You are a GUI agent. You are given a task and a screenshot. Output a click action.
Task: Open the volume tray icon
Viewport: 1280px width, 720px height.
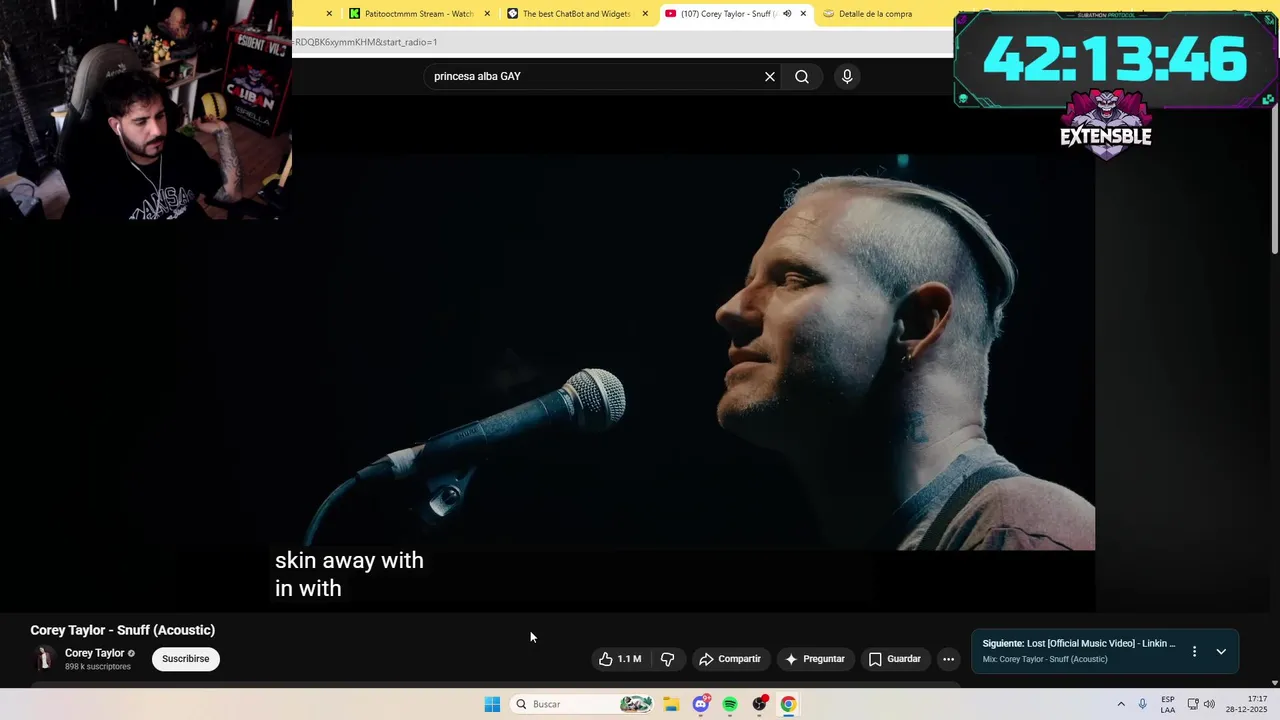coord(1209,704)
